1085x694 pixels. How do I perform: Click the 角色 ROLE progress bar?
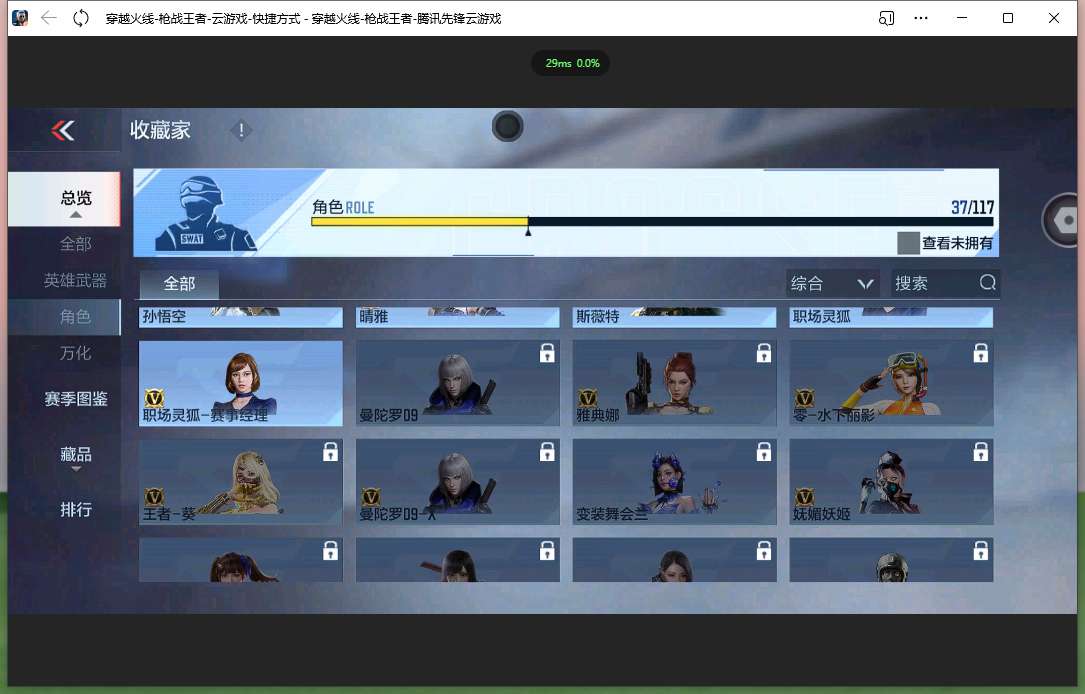click(x=652, y=221)
